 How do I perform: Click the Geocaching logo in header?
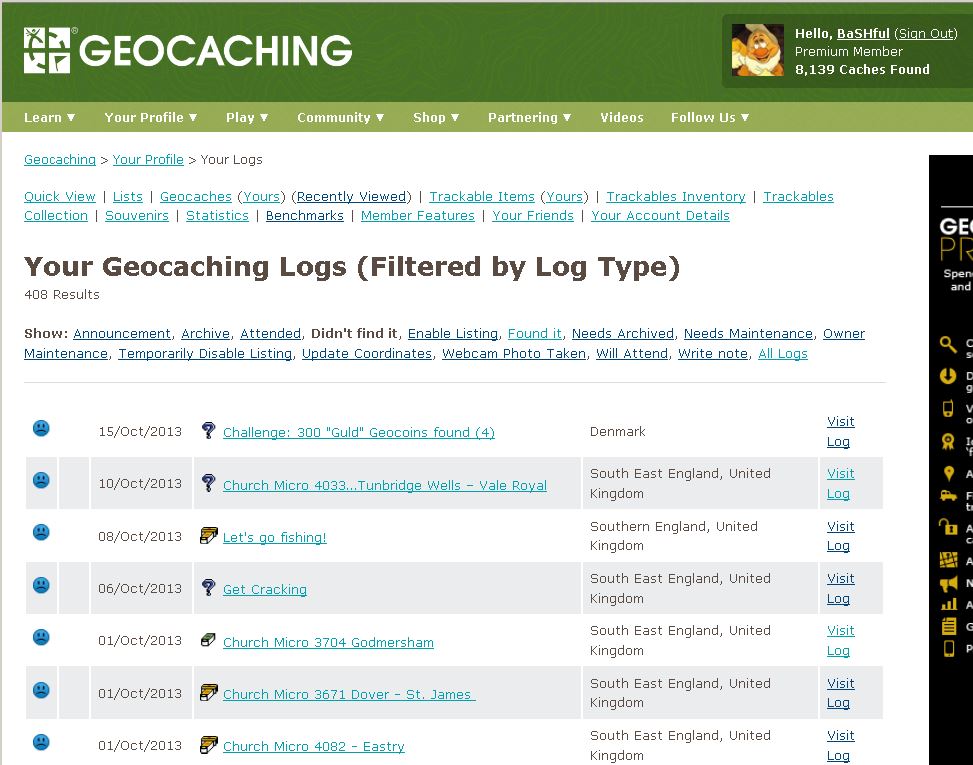[x=188, y=51]
